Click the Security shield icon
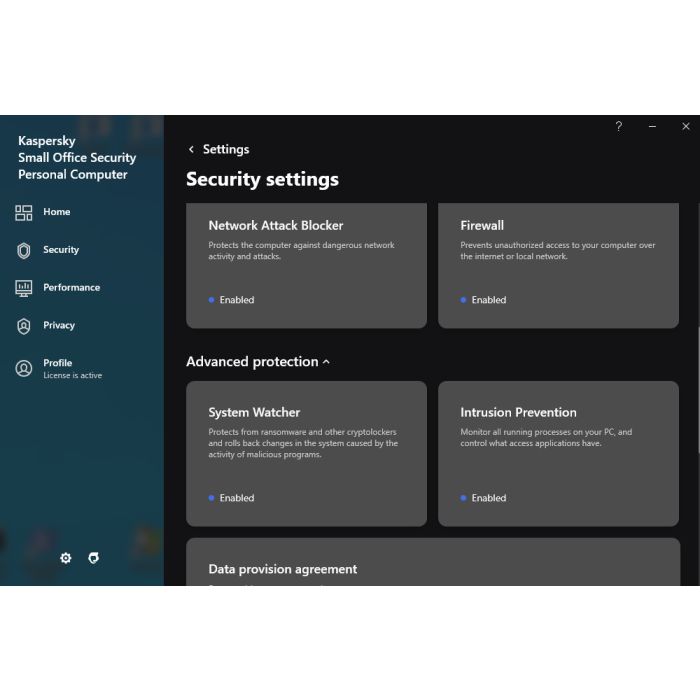The width and height of the screenshot is (700, 700). [24, 250]
